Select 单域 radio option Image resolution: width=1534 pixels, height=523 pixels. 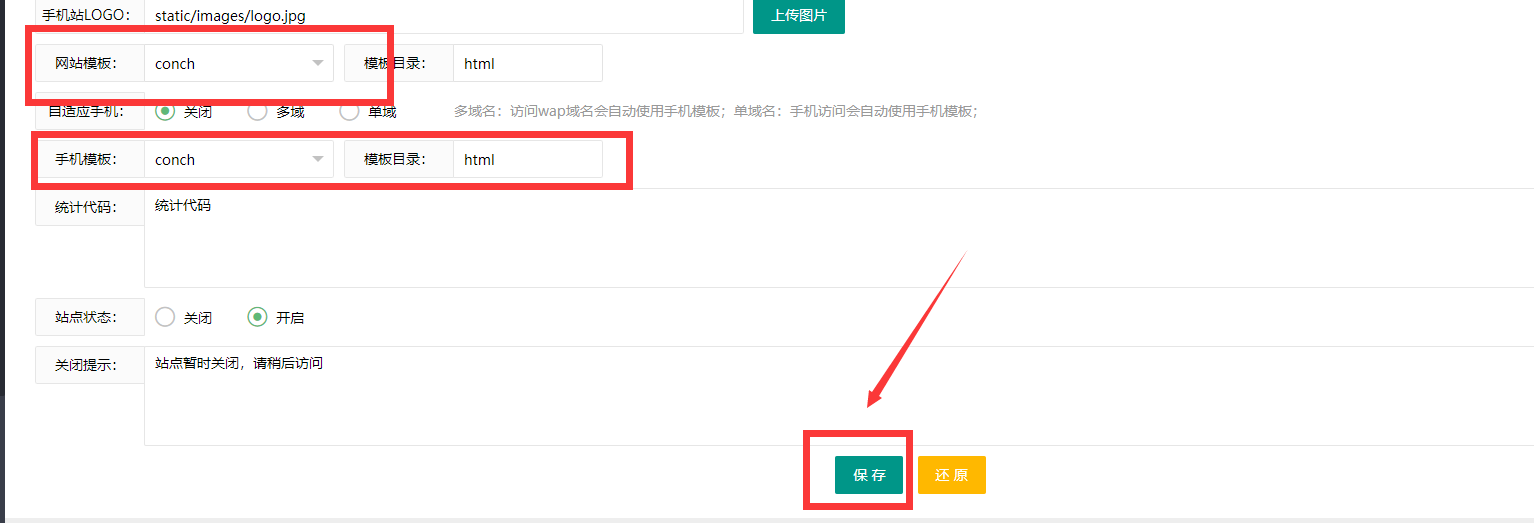(368, 111)
